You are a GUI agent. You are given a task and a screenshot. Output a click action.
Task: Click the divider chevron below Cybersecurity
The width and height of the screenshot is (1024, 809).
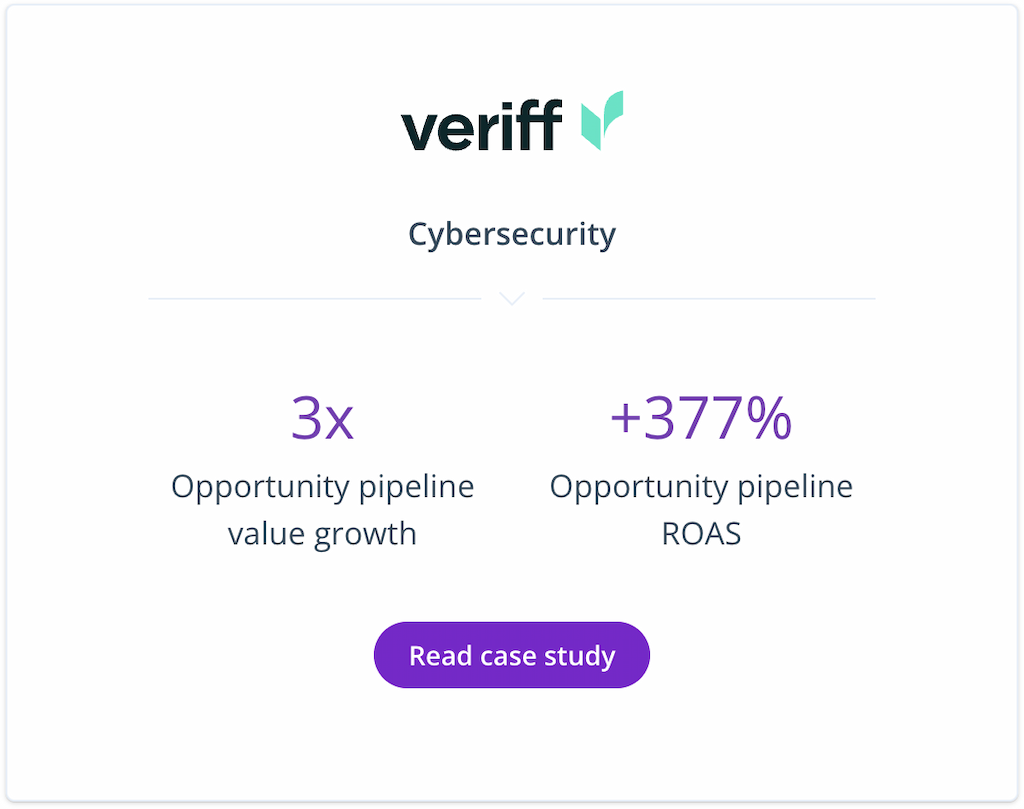pos(512,298)
